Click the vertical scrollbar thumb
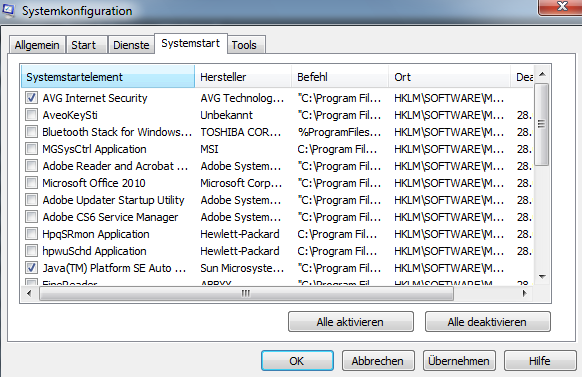The image size is (582, 377). click(x=542, y=124)
